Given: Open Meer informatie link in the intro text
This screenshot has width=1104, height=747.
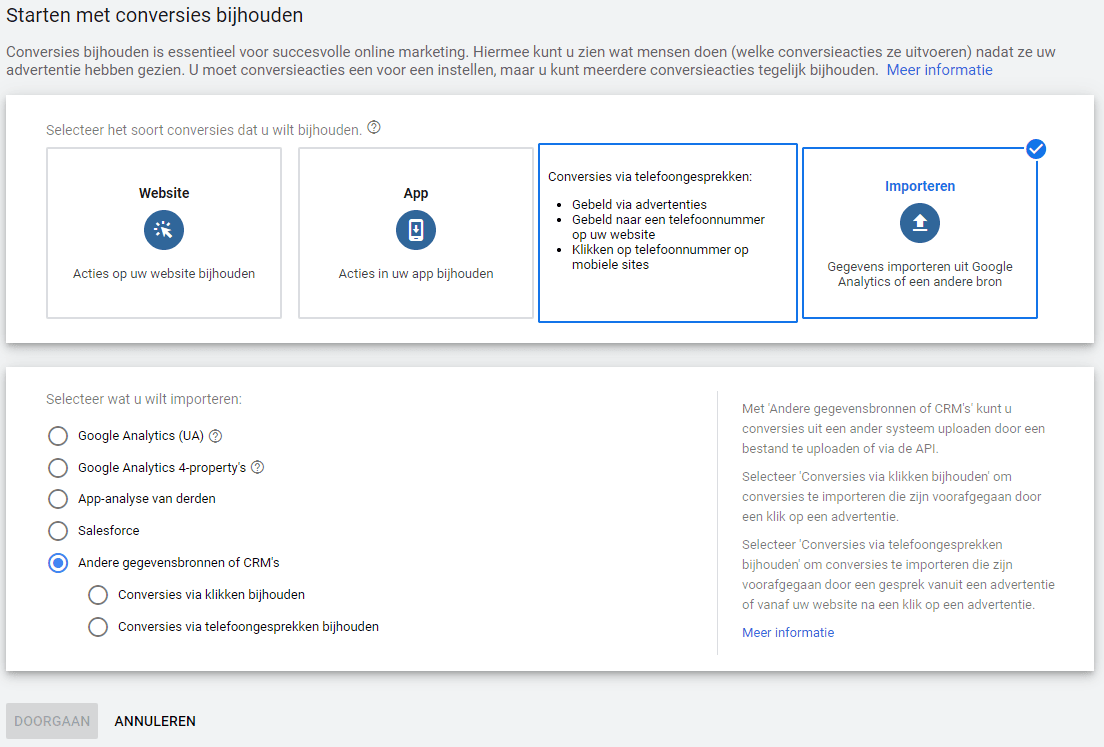Looking at the screenshot, I should [x=939, y=70].
